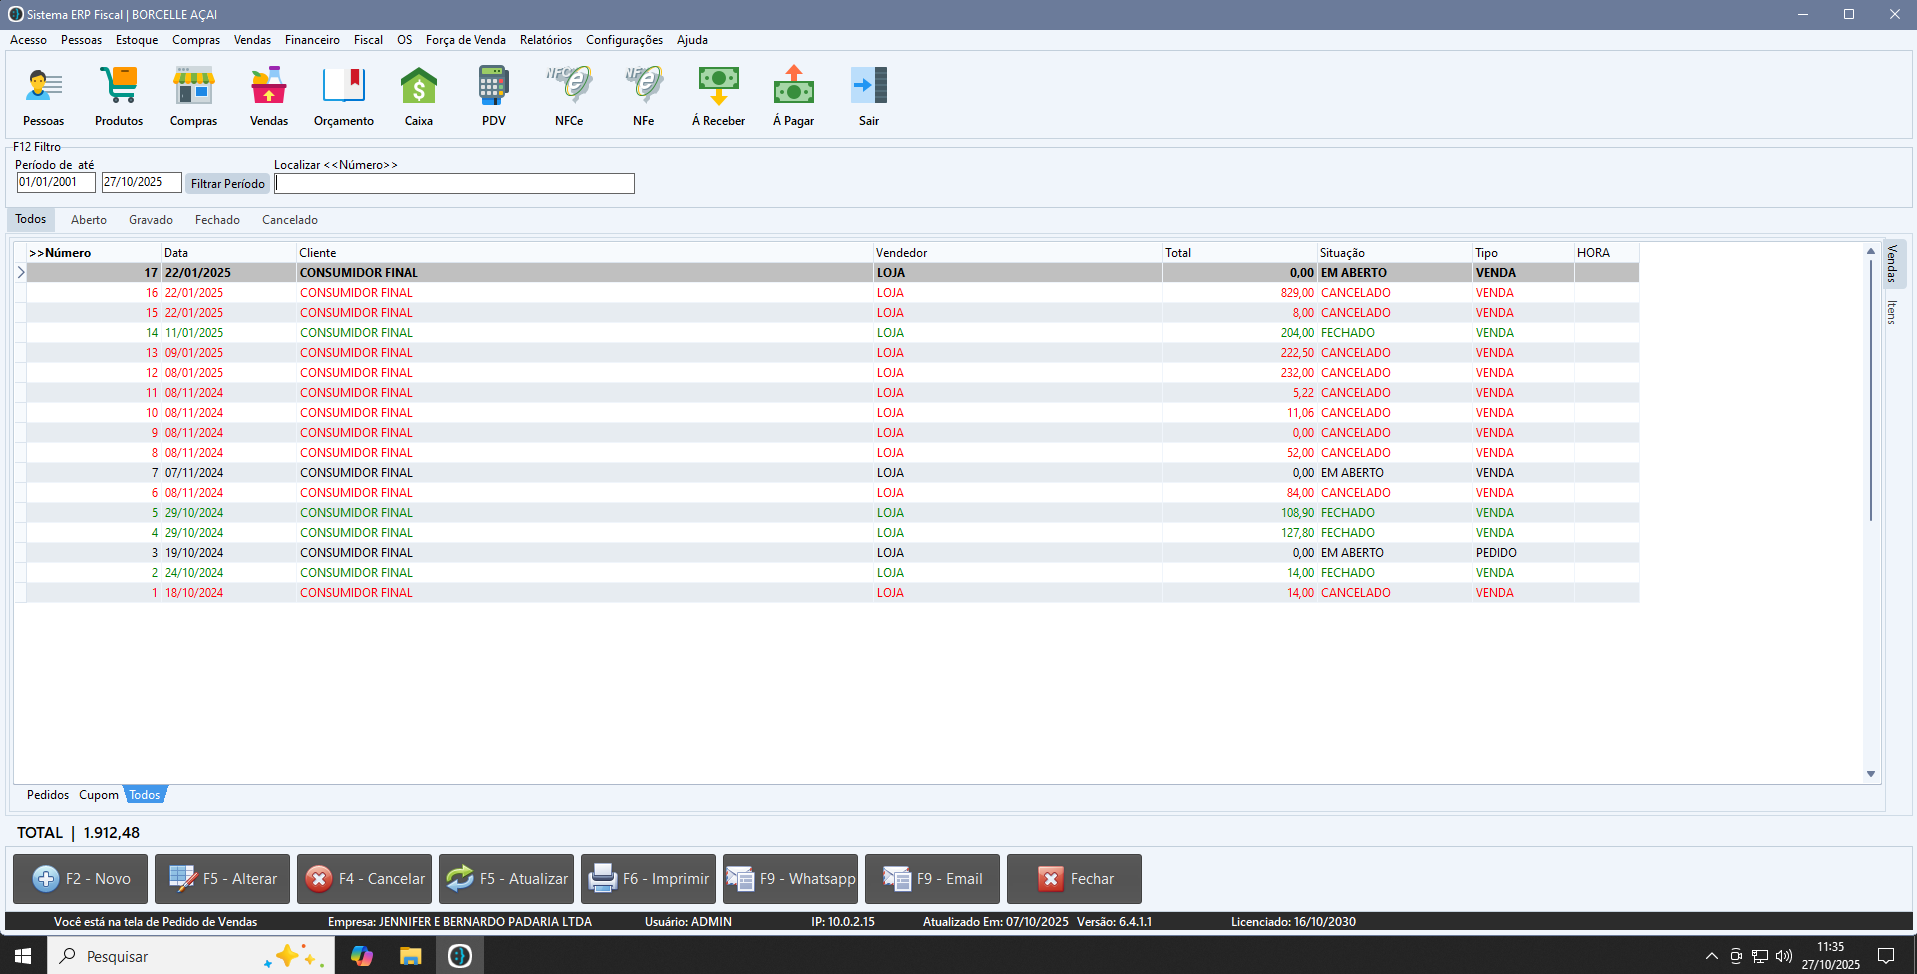This screenshot has width=1917, height=974.
Task: Open the Orçamento toolbar icon
Action: 343,96
